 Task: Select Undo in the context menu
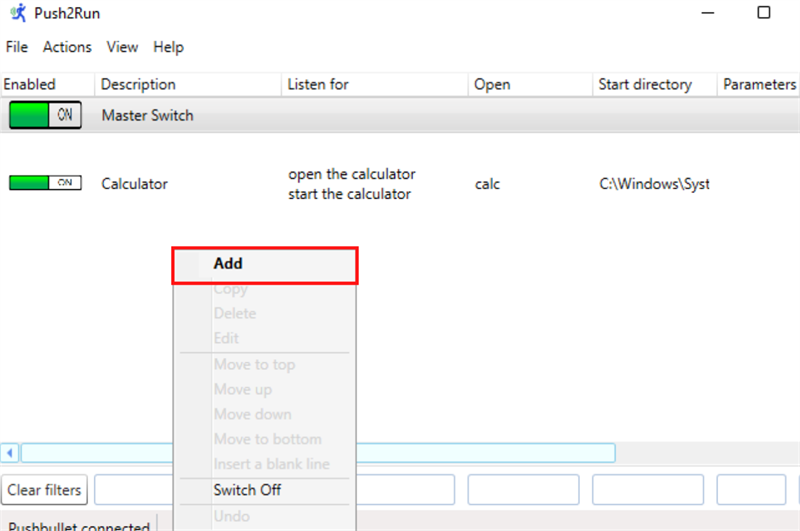pyautogui.click(x=265, y=517)
